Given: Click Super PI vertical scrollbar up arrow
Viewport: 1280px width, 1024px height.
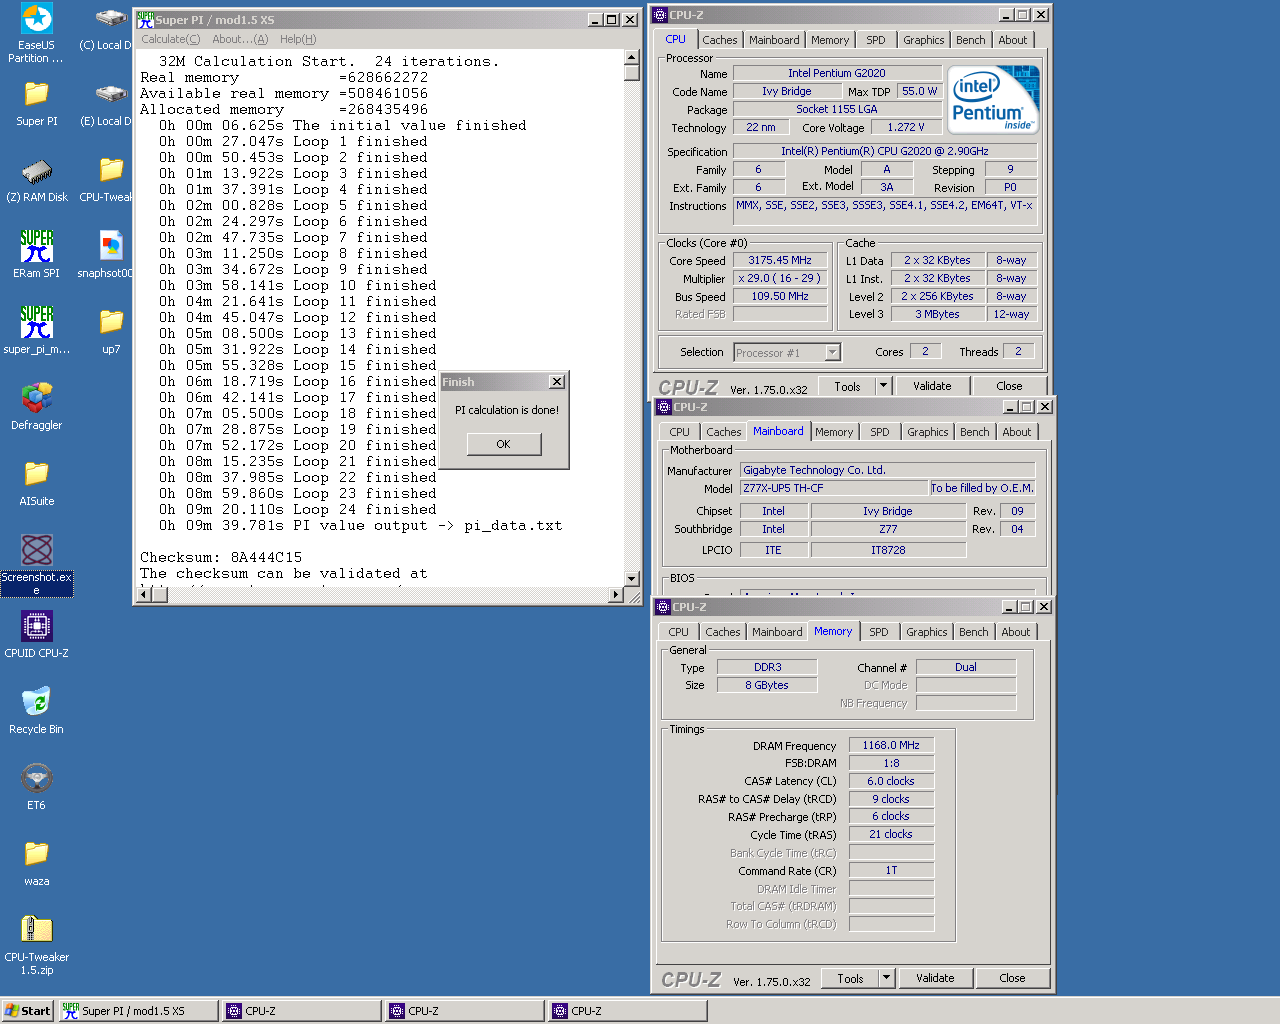Looking at the screenshot, I should (631, 57).
